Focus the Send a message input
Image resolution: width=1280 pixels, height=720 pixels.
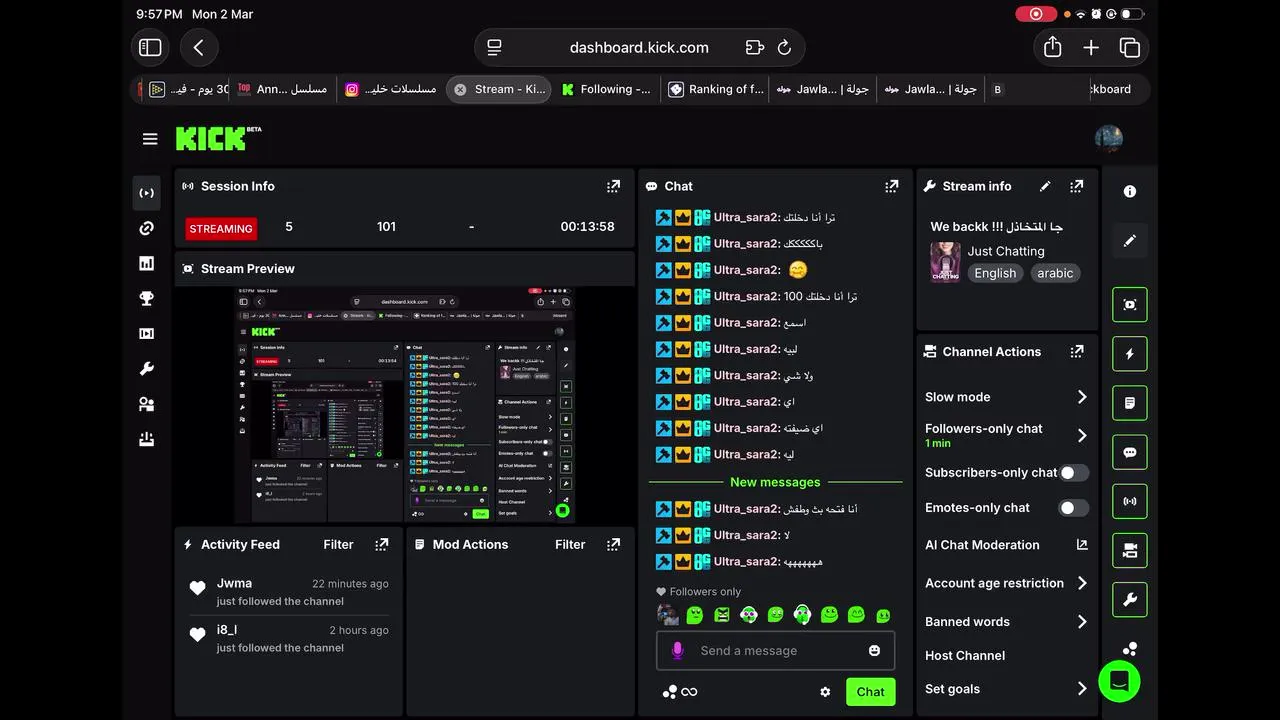click(x=775, y=651)
